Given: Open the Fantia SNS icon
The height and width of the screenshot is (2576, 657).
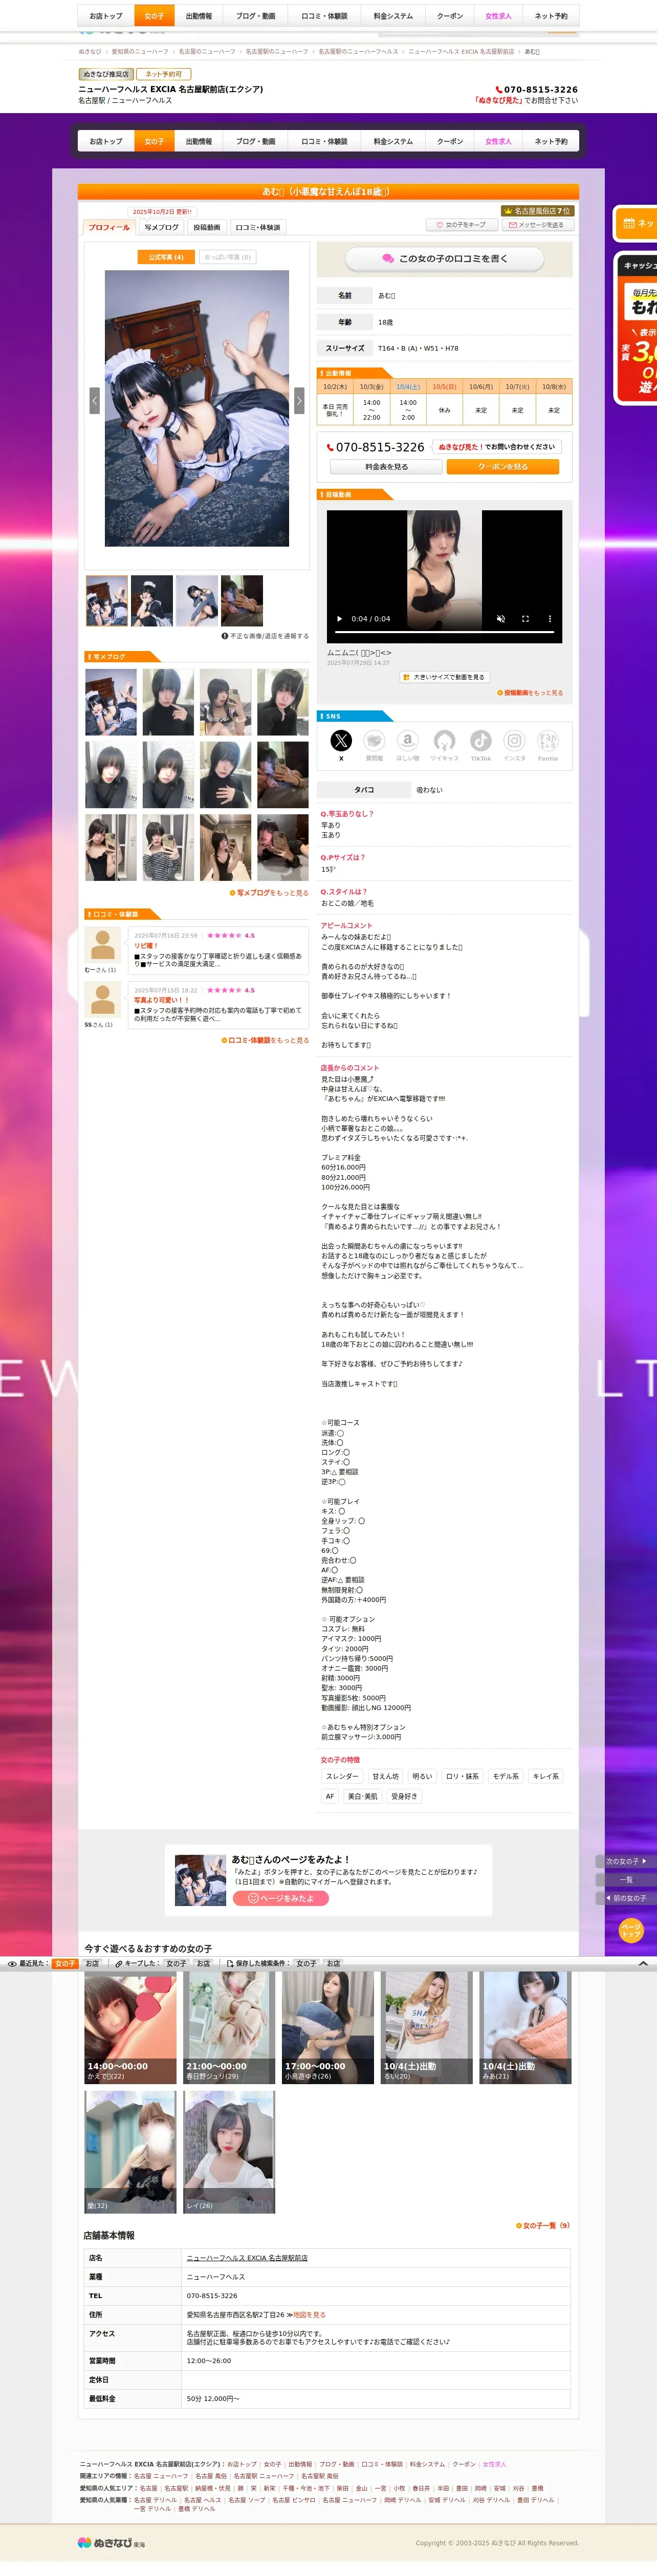Looking at the screenshot, I should 548,745.
